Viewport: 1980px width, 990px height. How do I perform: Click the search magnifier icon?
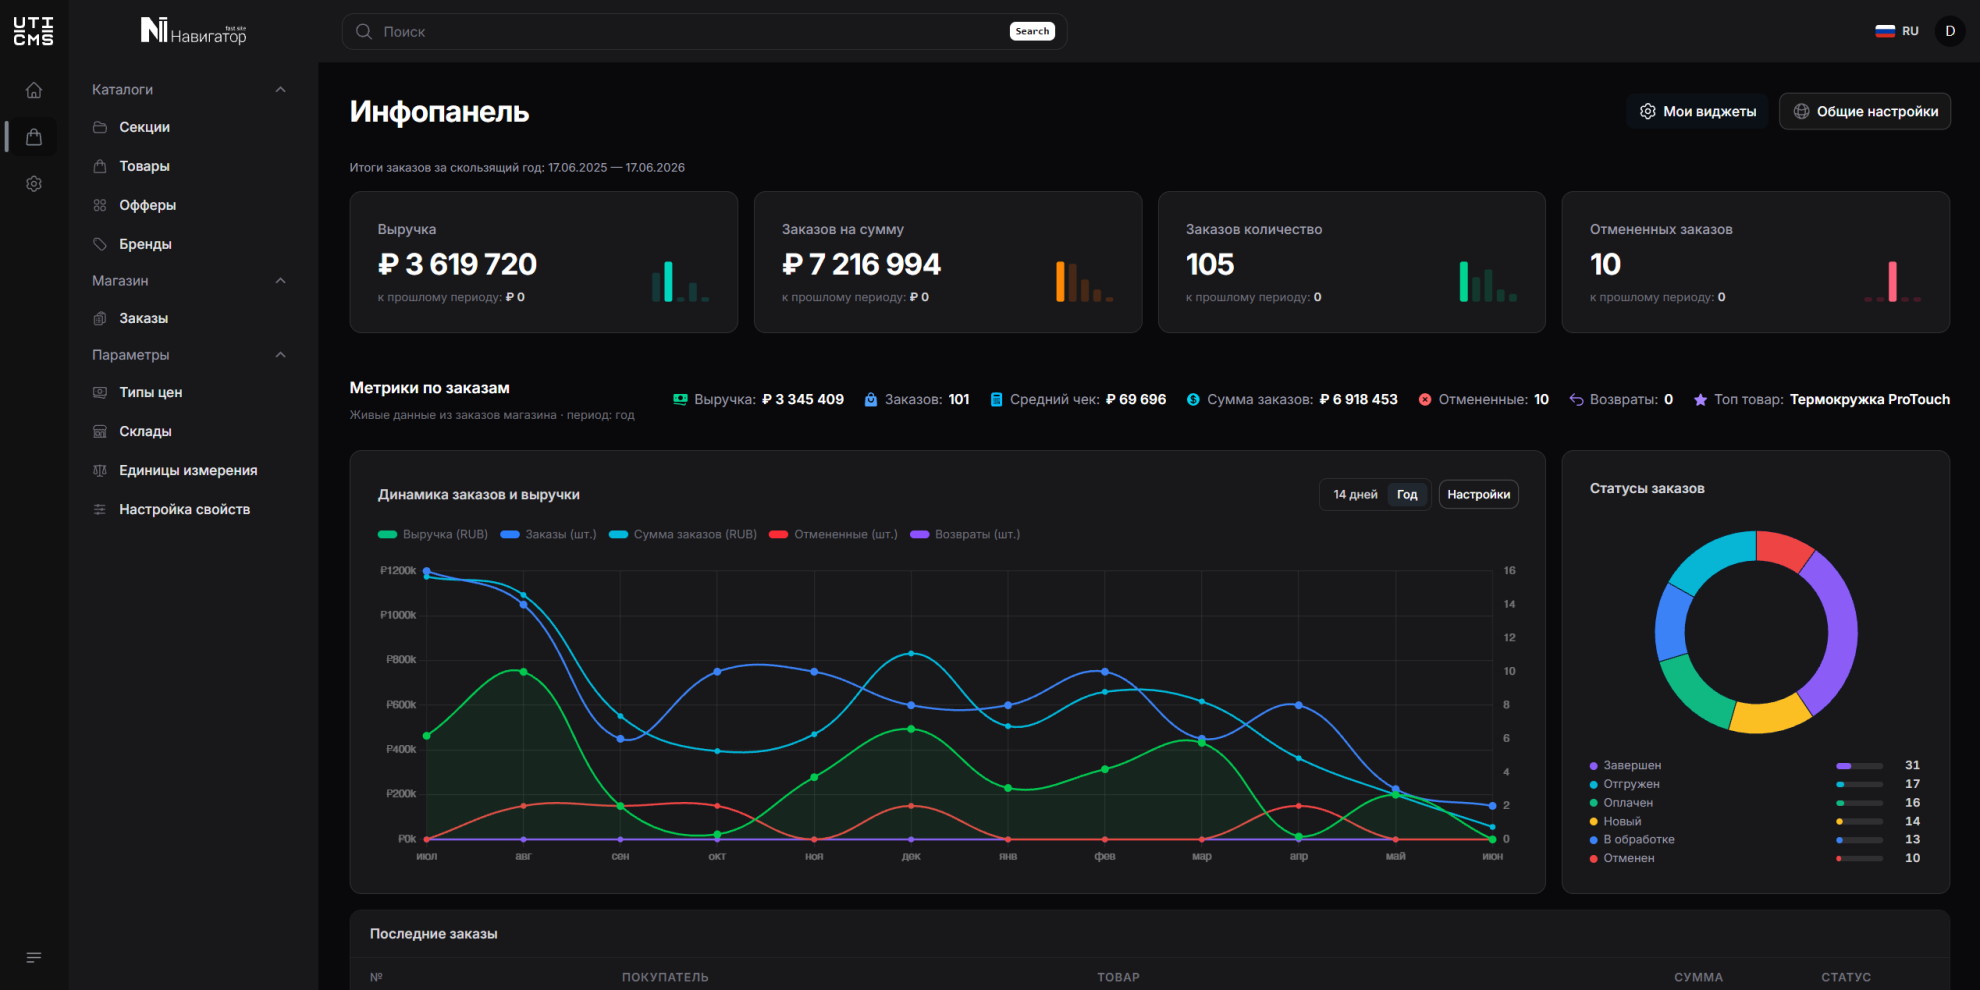(364, 31)
